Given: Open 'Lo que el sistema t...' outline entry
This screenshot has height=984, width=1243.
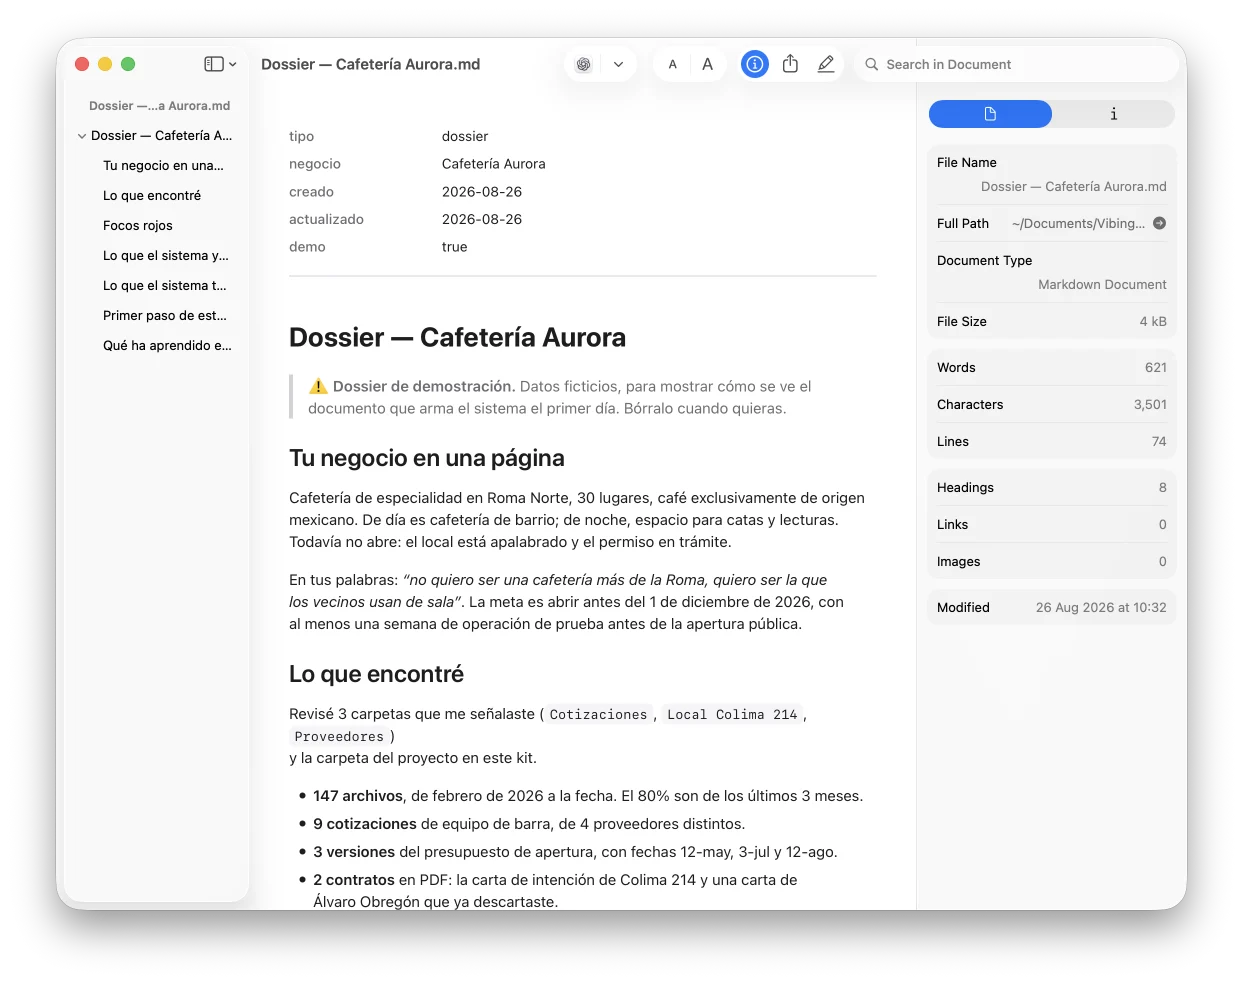Looking at the screenshot, I should click(x=165, y=286).
